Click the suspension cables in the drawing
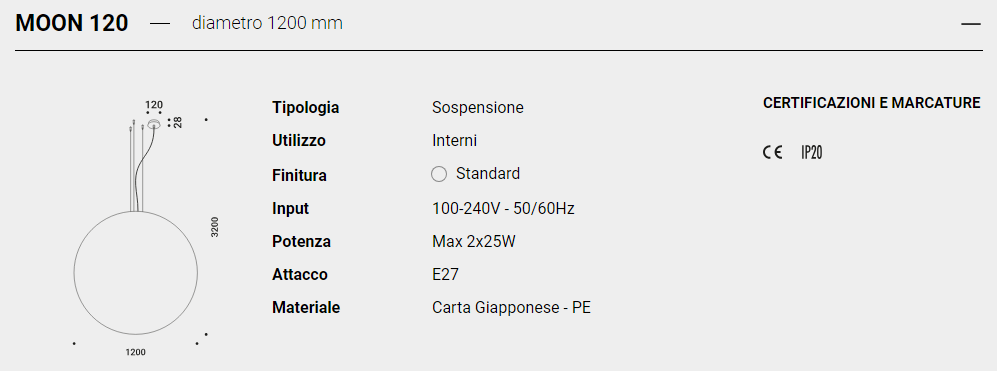This screenshot has width=997, height=371. click(136, 167)
